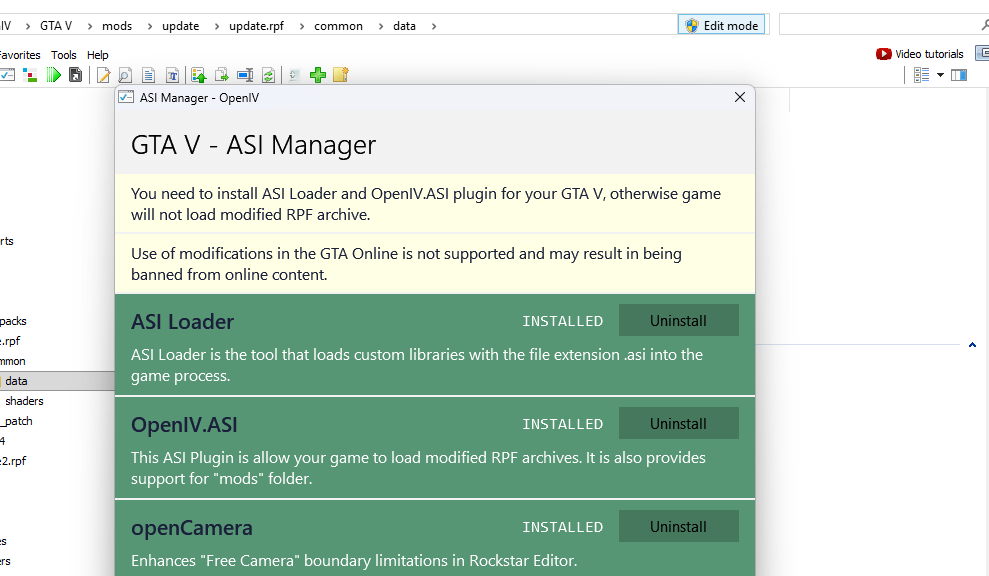Click the red YouTube play icon
This screenshot has width=989, height=576.
tap(884, 54)
